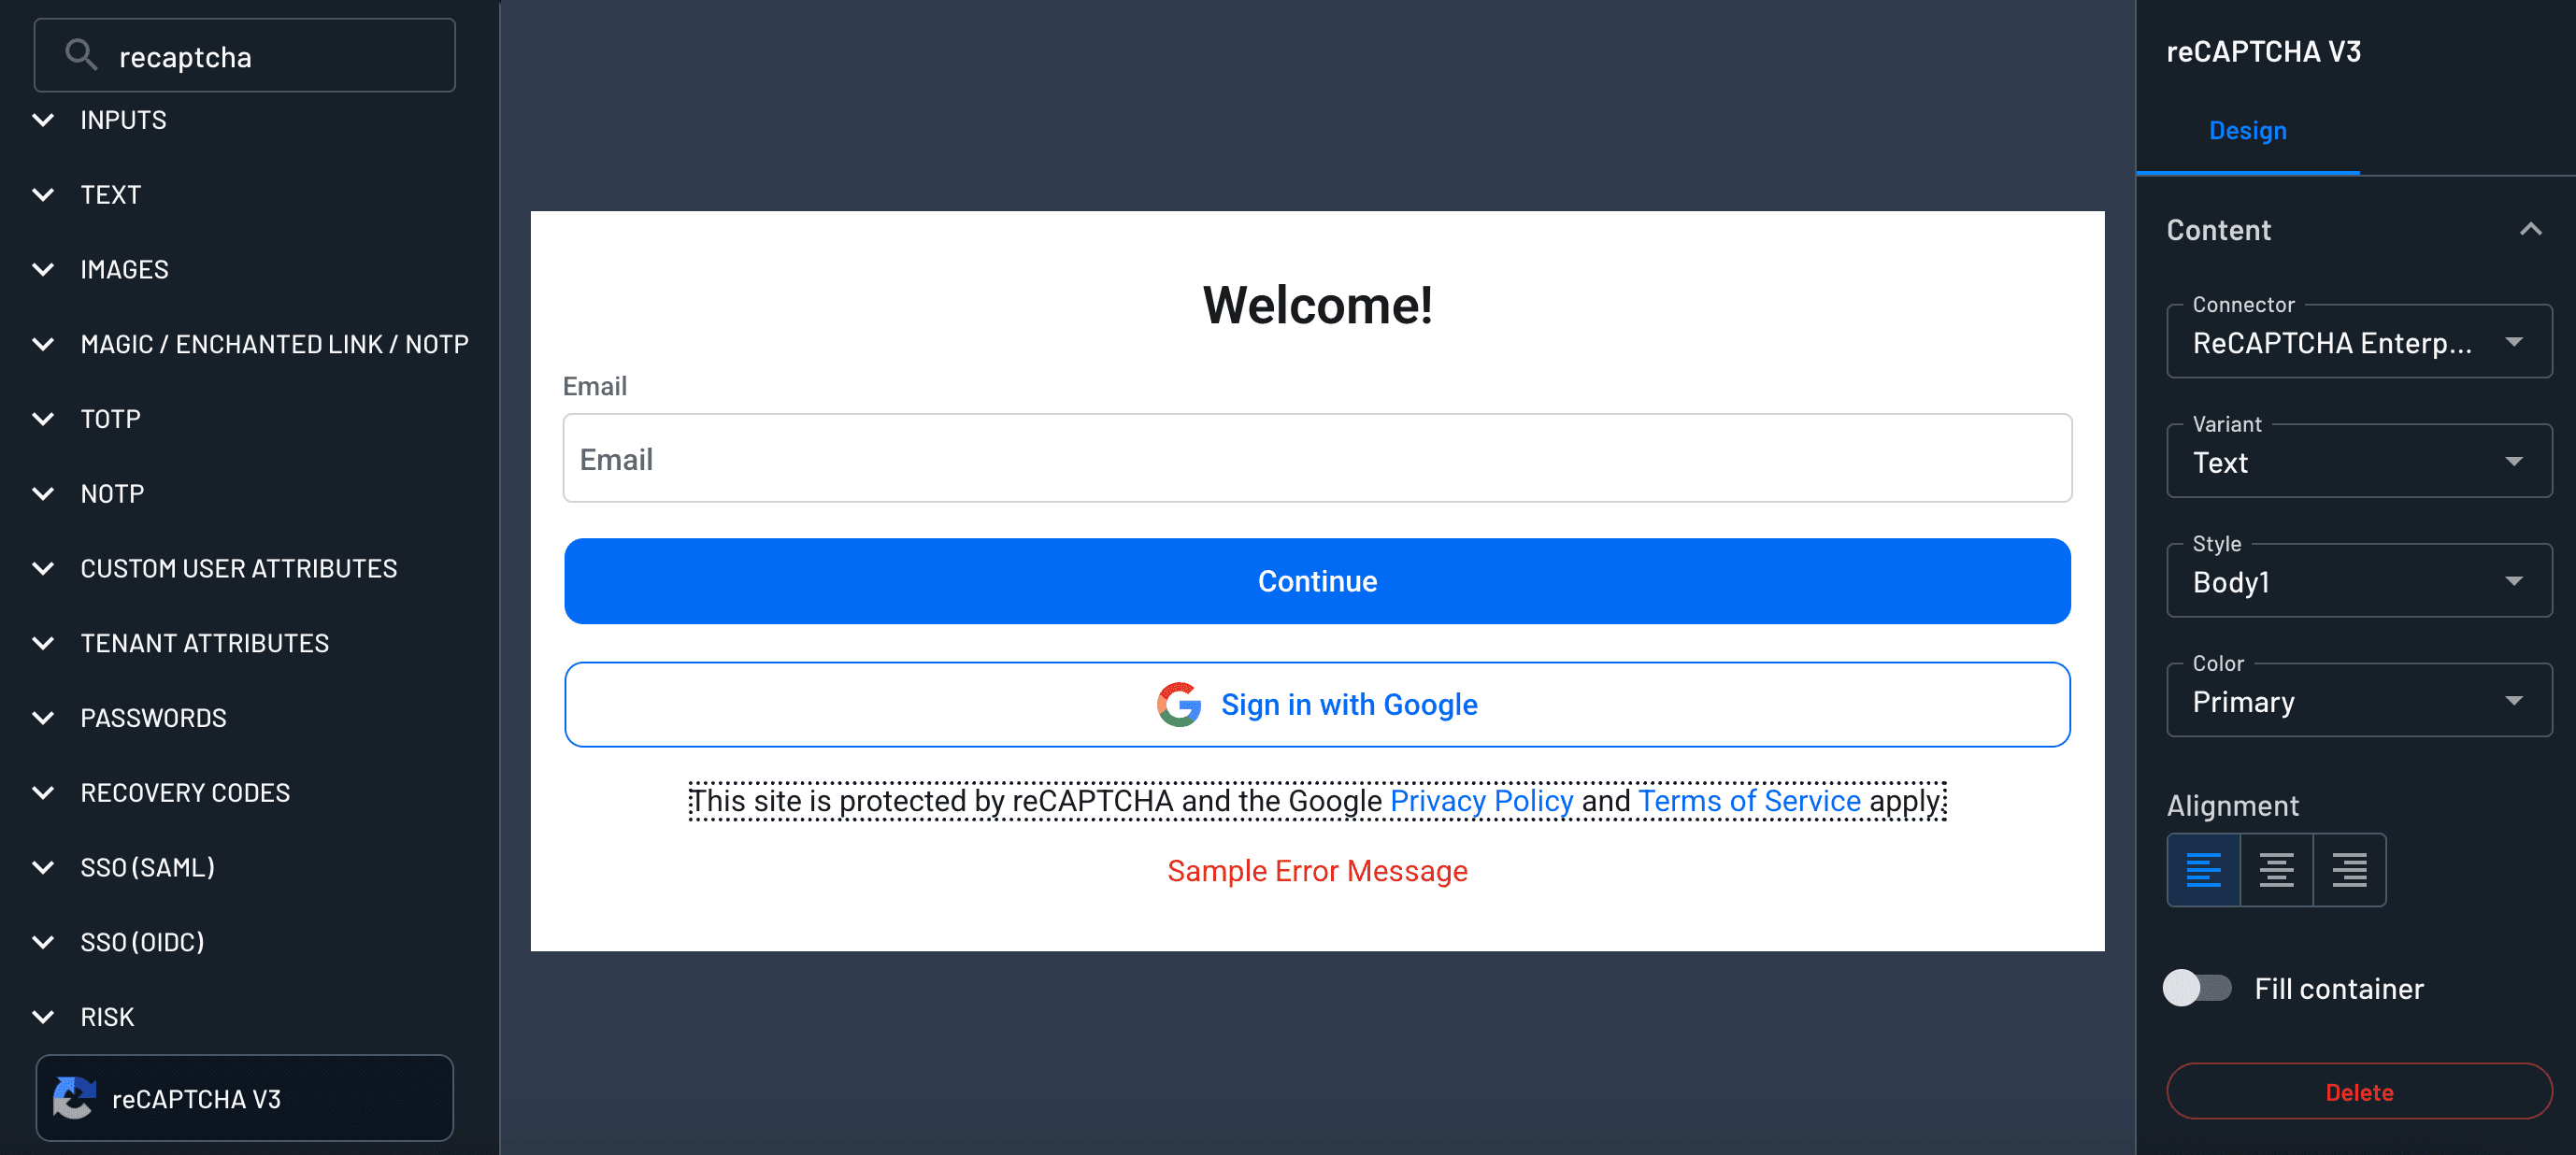Switch to the Design tab

tap(2247, 130)
